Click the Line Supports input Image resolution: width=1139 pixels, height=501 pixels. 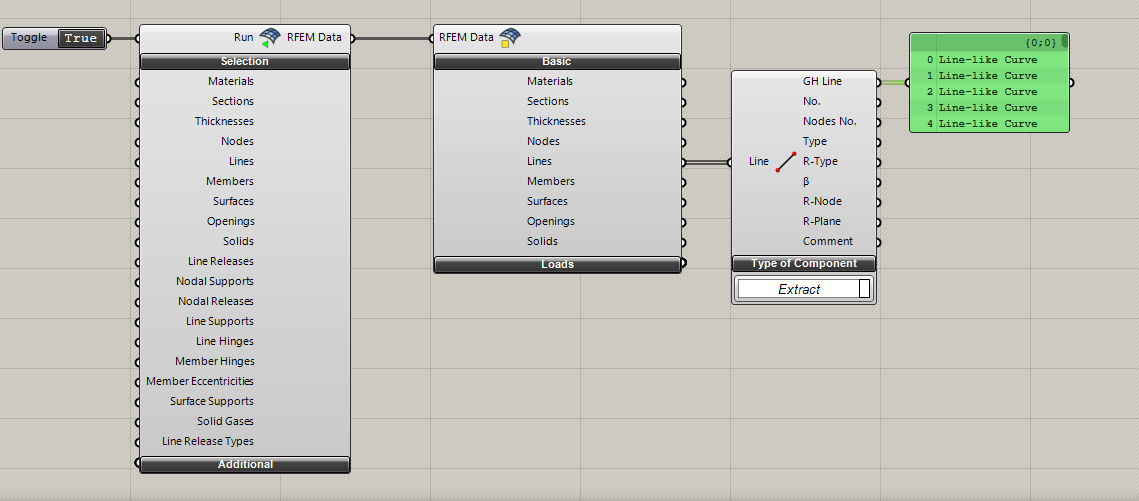coord(220,321)
